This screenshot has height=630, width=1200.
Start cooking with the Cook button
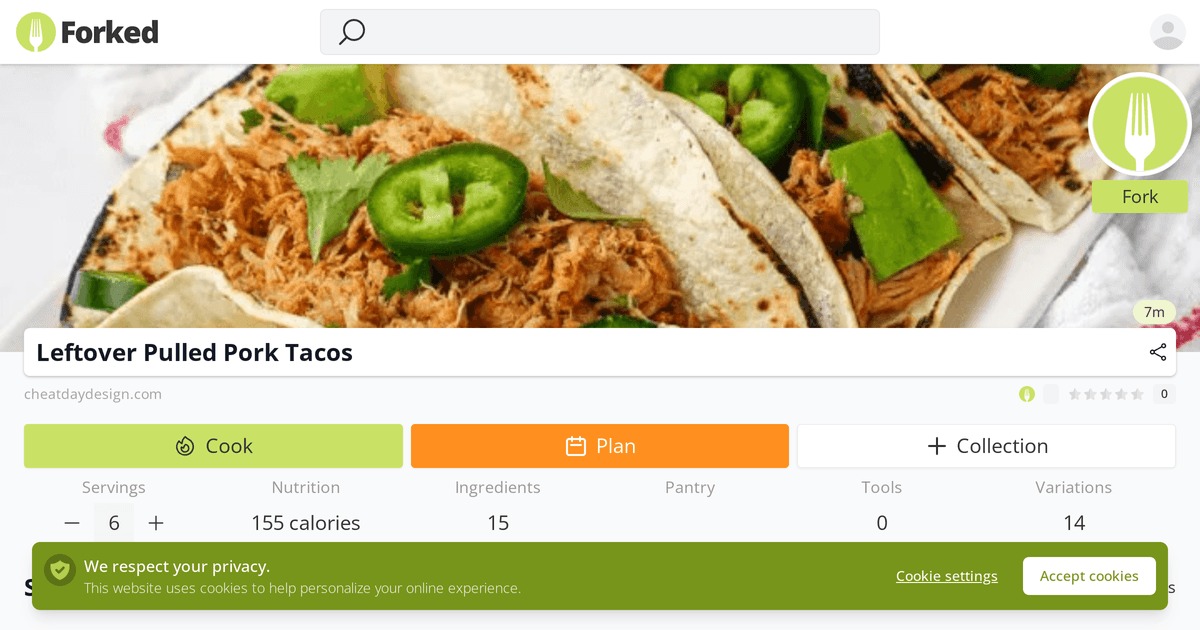(213, 445)
